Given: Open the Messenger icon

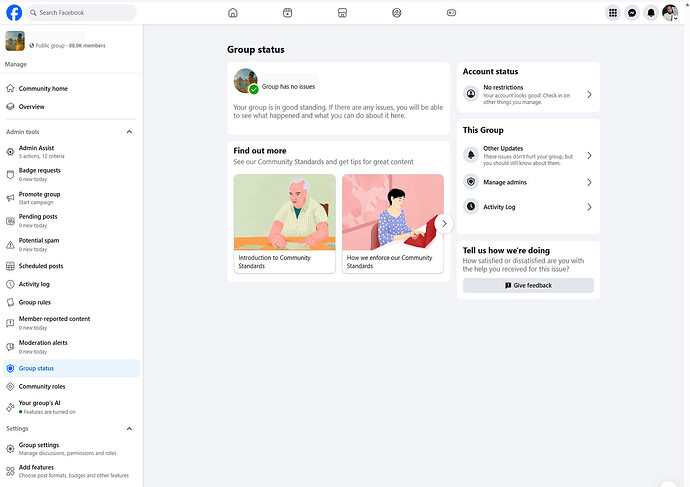Looking at the screenshot, I should click(632, 13).
